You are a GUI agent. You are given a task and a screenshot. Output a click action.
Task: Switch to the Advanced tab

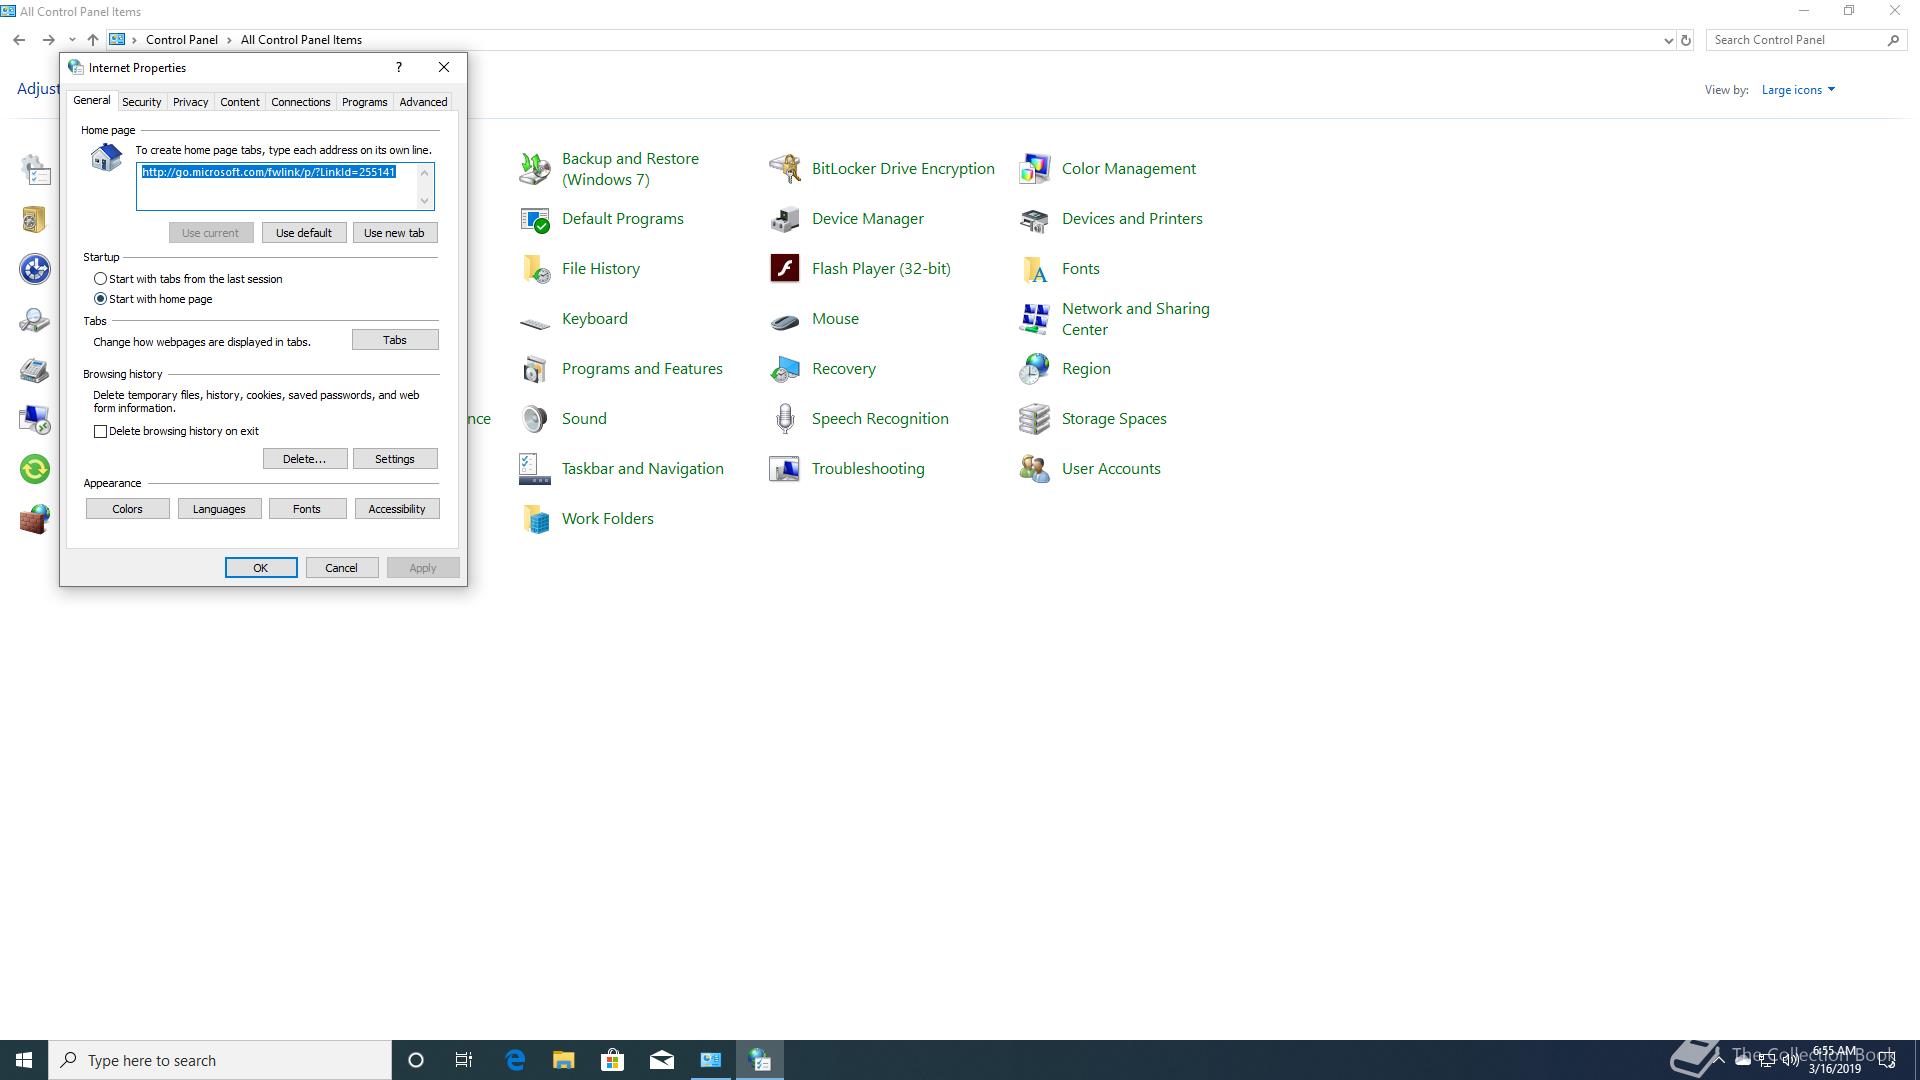[x=423, y=102]
